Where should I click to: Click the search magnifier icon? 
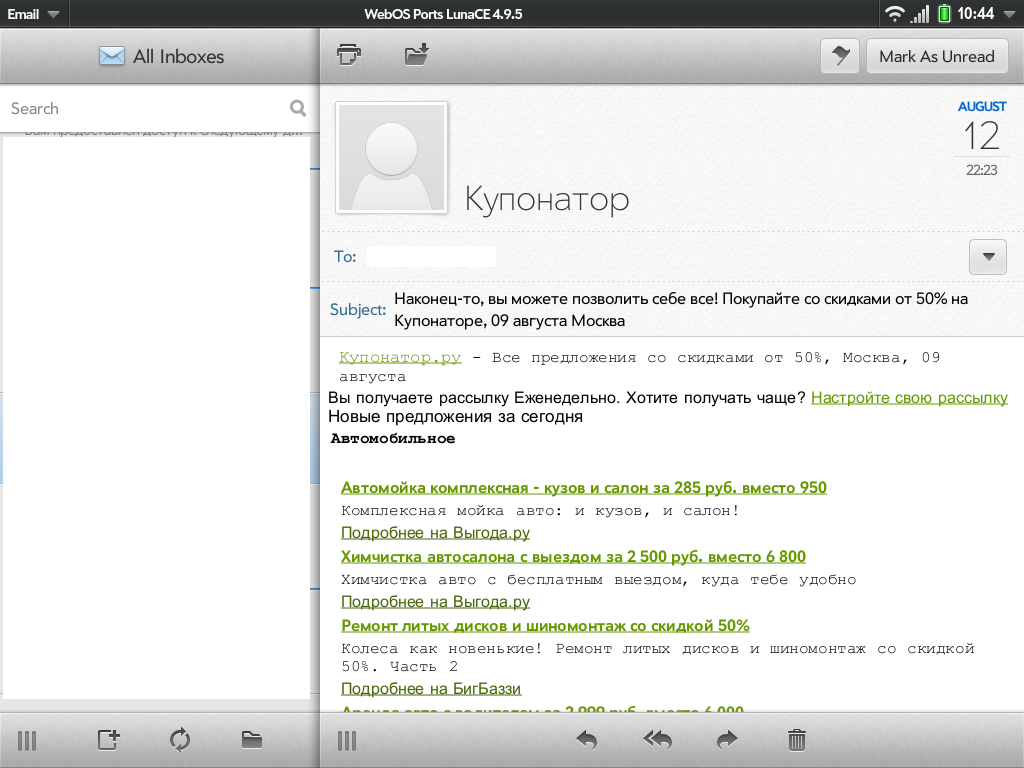point(298,108)
